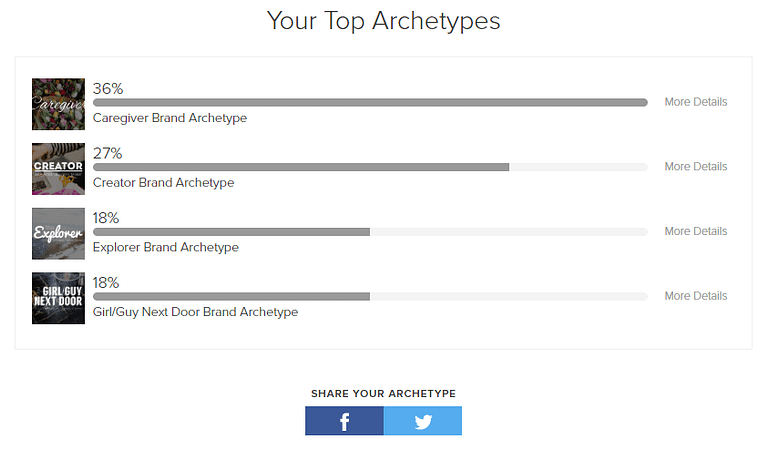The image size is (769, 460).
Task: Select the Explorer Brand Archetype label
Action: point(166,247)
